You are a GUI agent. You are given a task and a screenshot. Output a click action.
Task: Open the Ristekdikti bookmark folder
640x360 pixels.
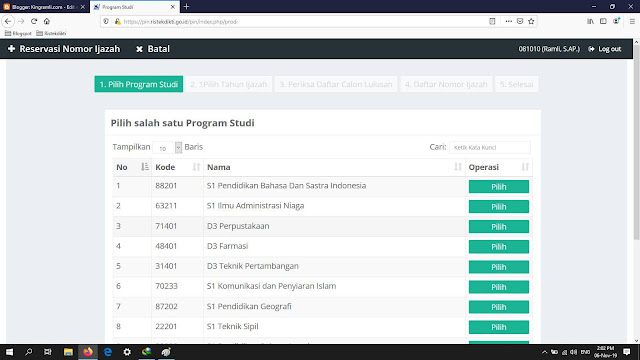coord(51,33)
